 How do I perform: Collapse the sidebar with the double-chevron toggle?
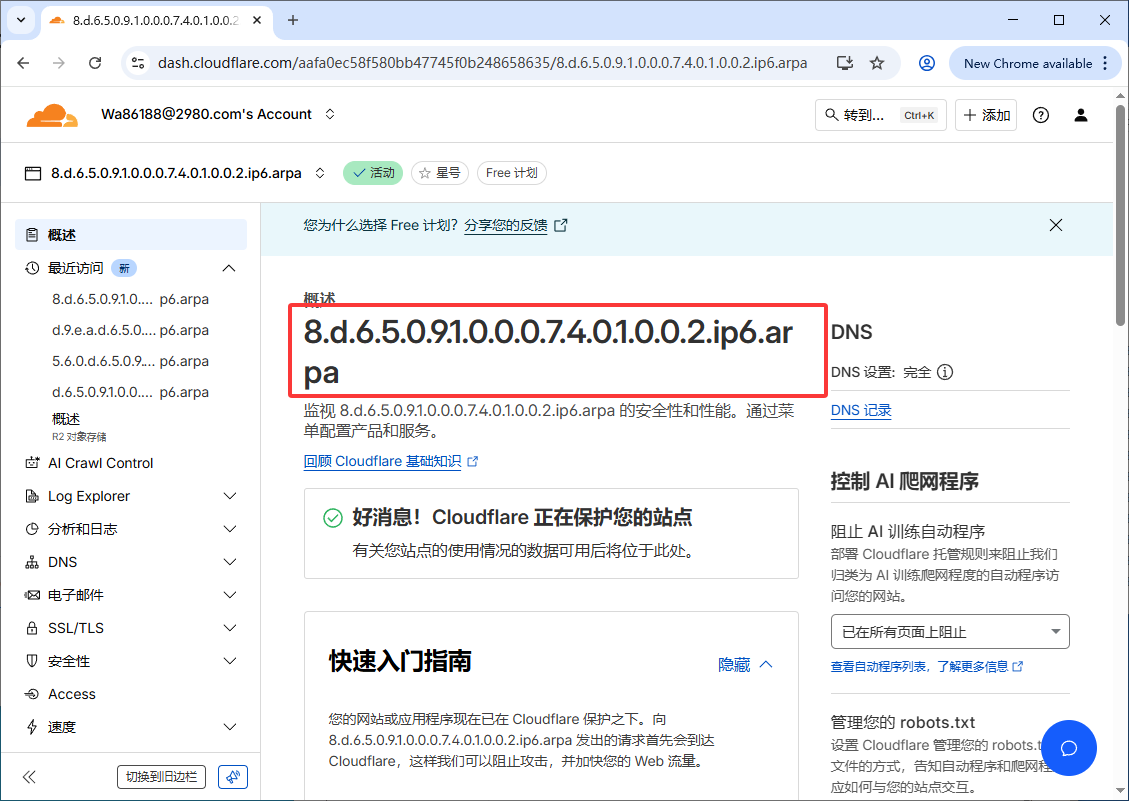[30, 776]
